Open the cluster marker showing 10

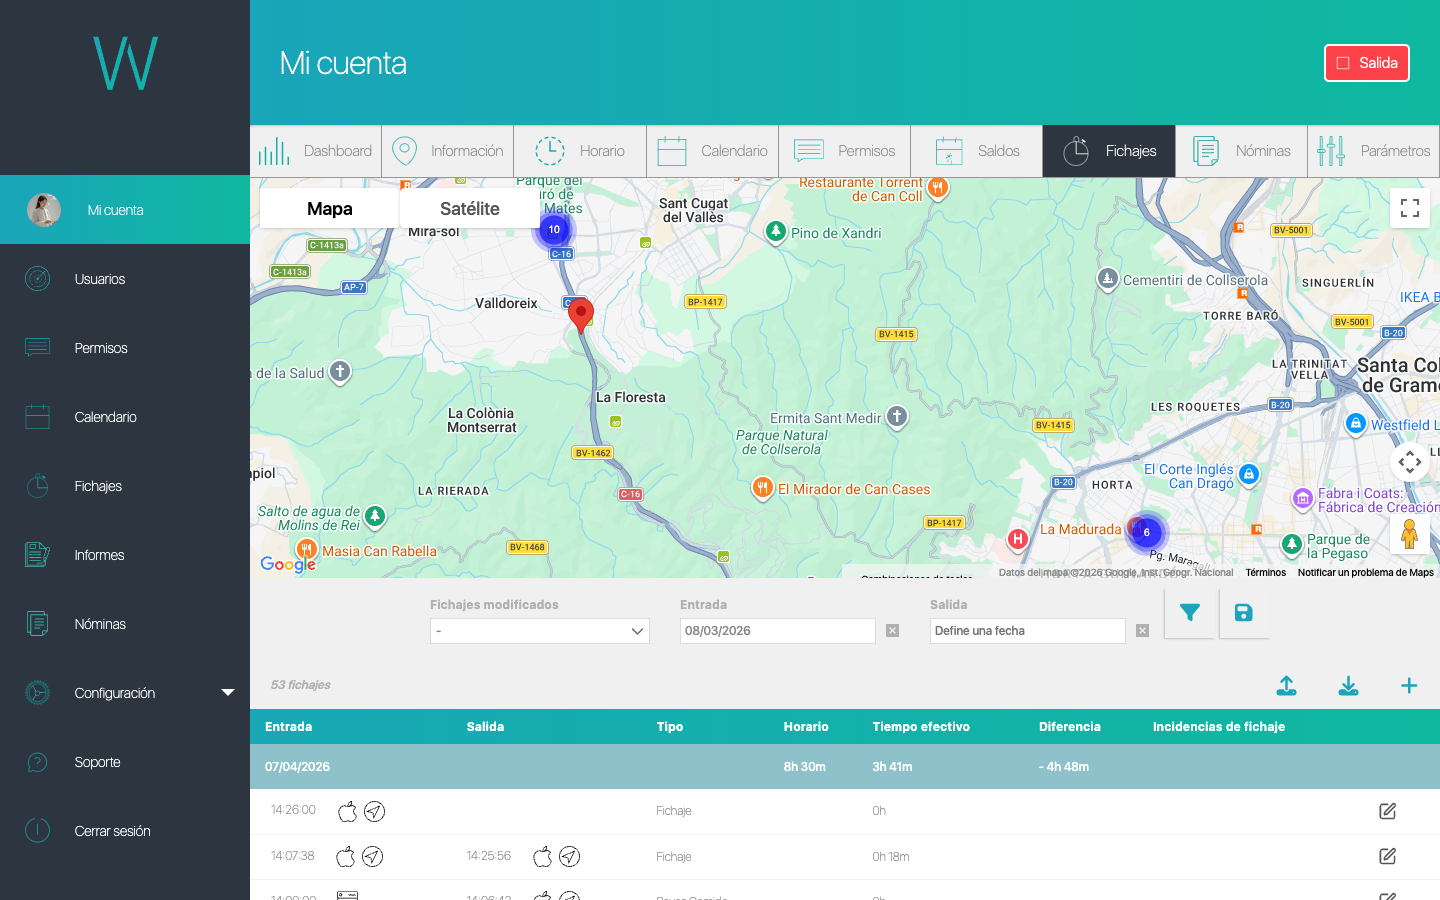[554, 230]
